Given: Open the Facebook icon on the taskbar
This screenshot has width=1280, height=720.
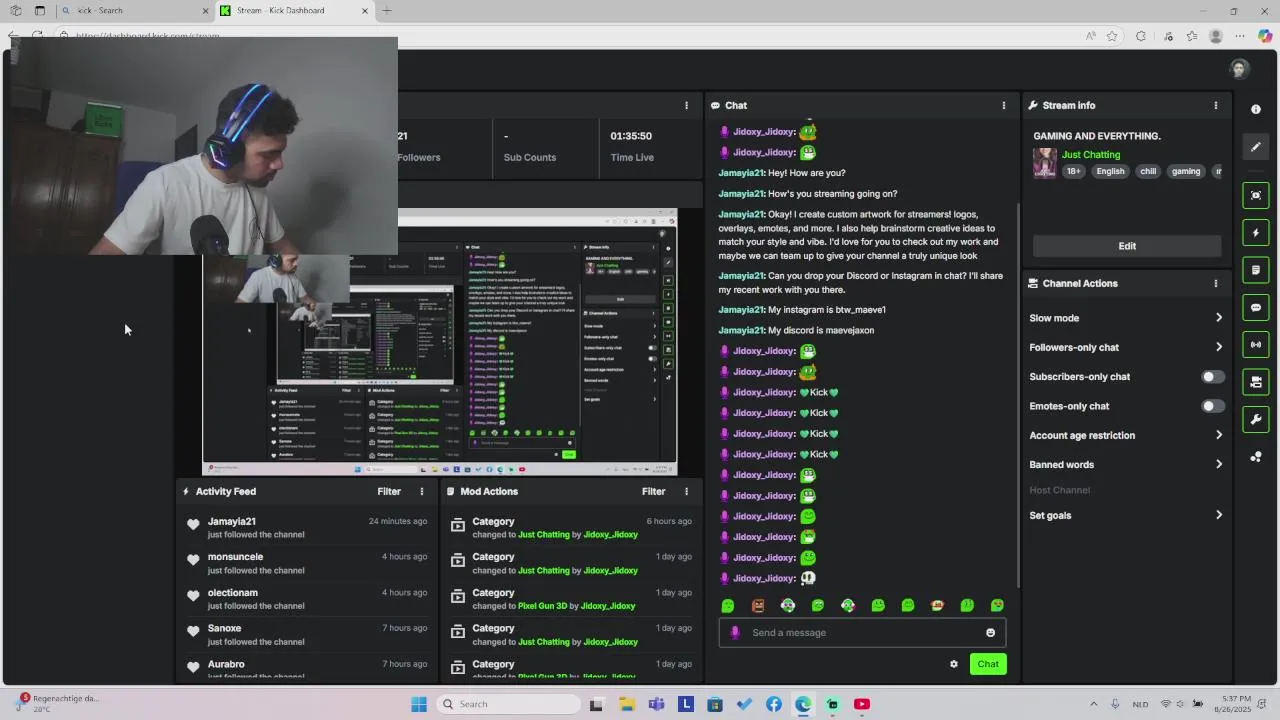Looking at the screenshot, I should pyautogui.click(x=774, y=704).
